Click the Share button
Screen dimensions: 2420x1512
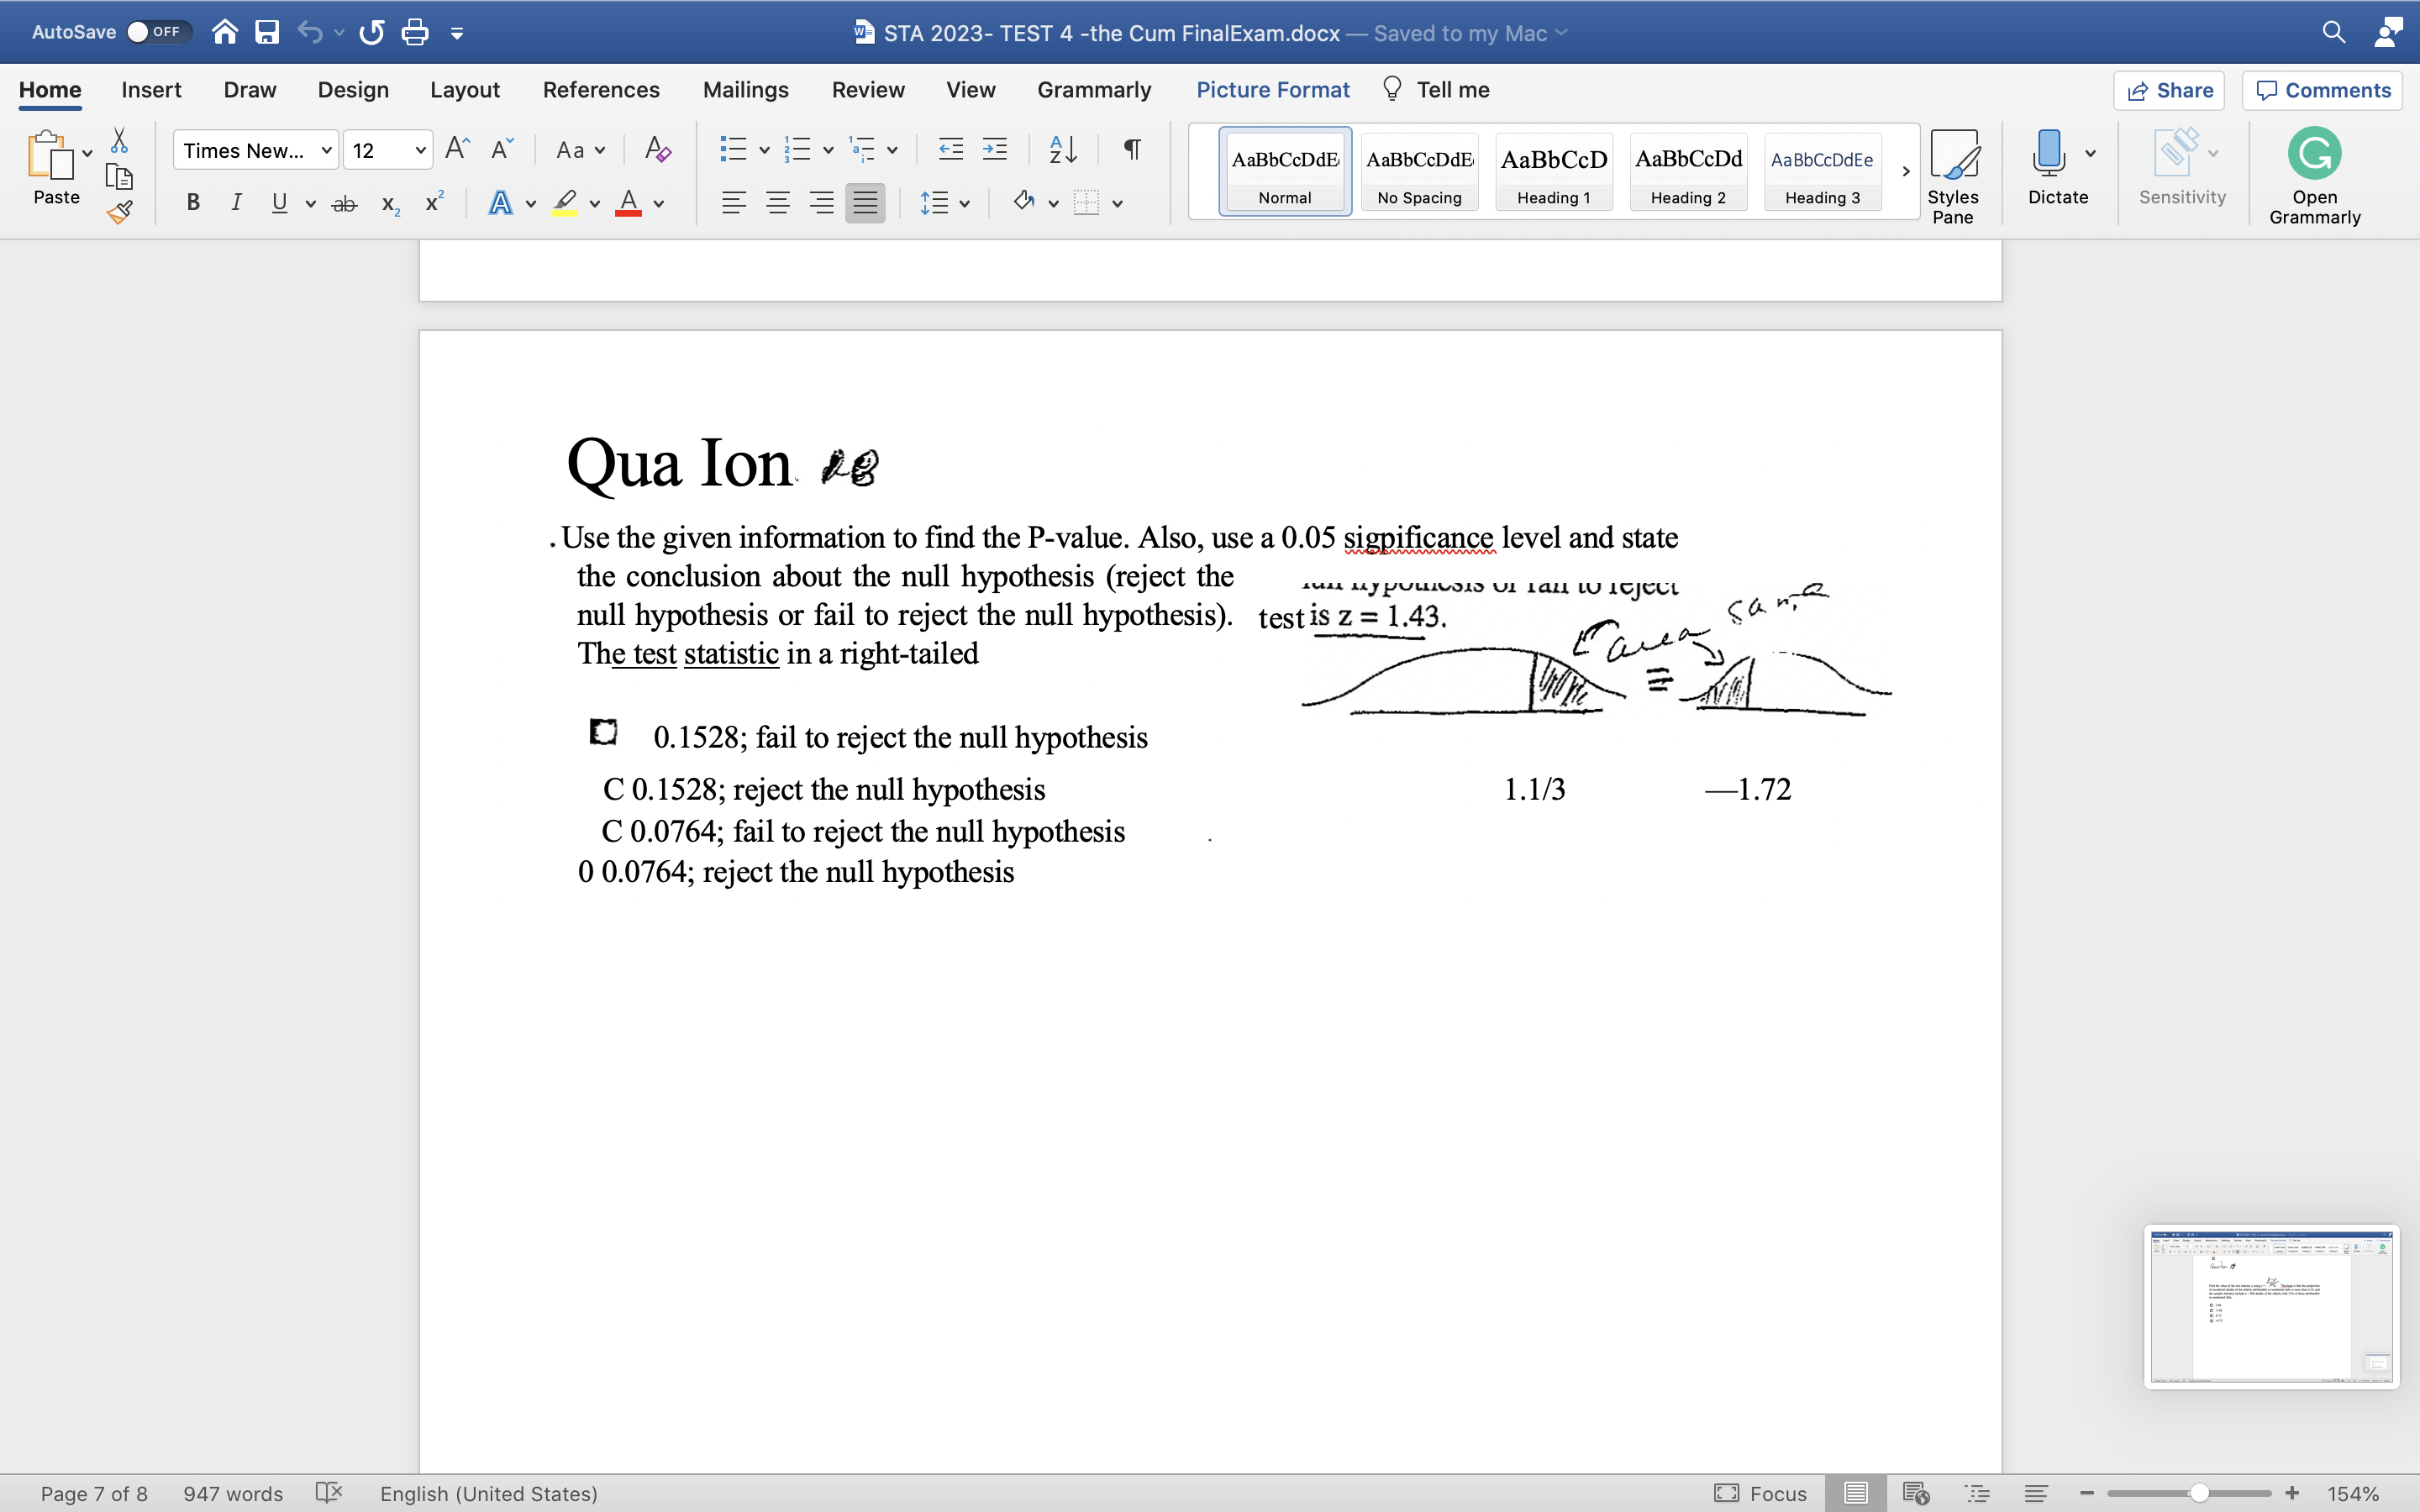[2171, 90]
